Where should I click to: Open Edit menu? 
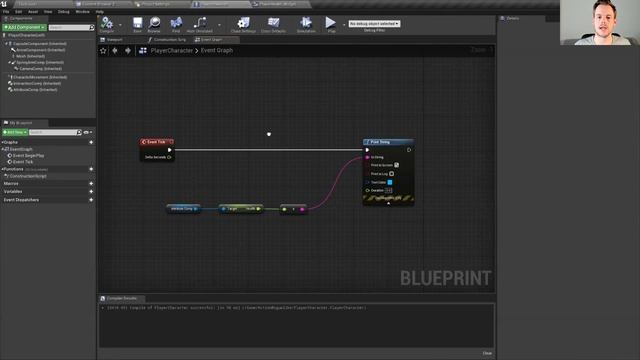(19, 12)
